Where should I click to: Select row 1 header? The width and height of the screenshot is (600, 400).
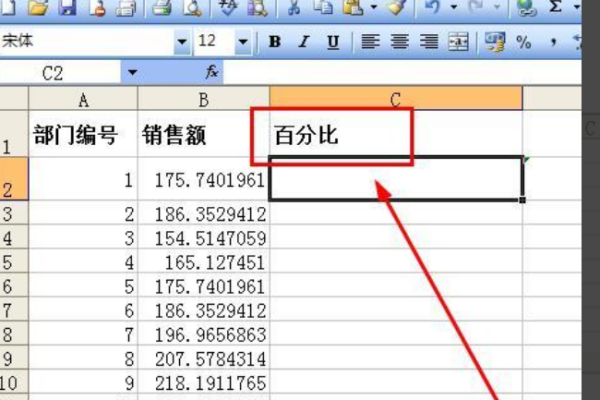click(14, 134)
